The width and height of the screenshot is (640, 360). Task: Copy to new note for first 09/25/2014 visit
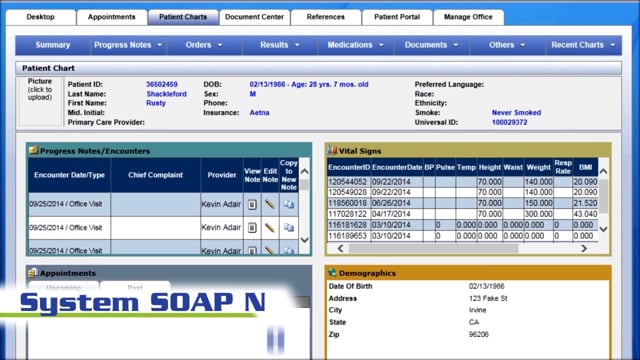tap(289, 204)
